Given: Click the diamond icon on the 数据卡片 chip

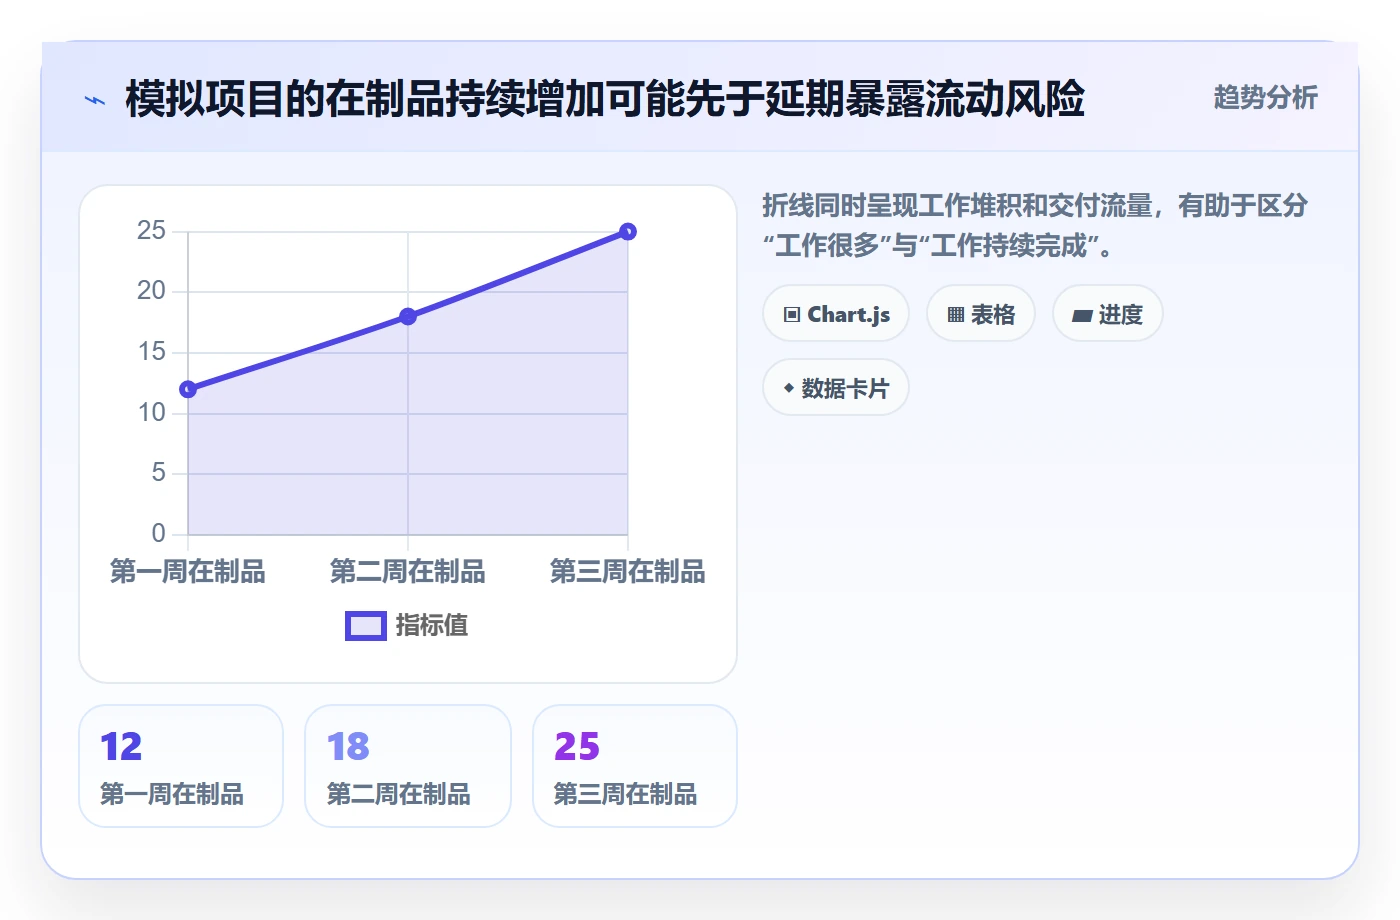Looking at the screenshot, I should (x=789, y=388).
